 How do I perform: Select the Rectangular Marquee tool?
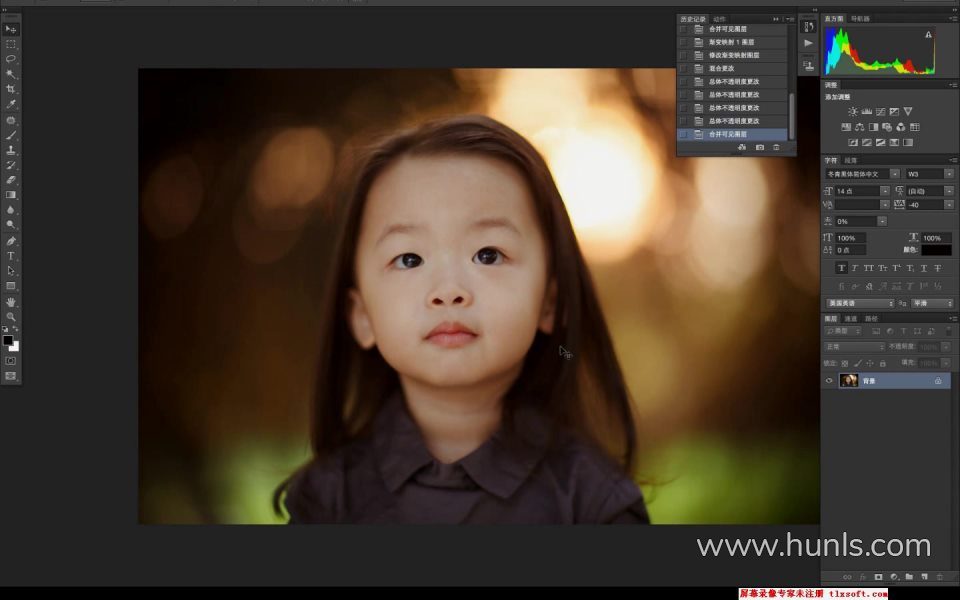pyautogui.click(x=10, y=44)
